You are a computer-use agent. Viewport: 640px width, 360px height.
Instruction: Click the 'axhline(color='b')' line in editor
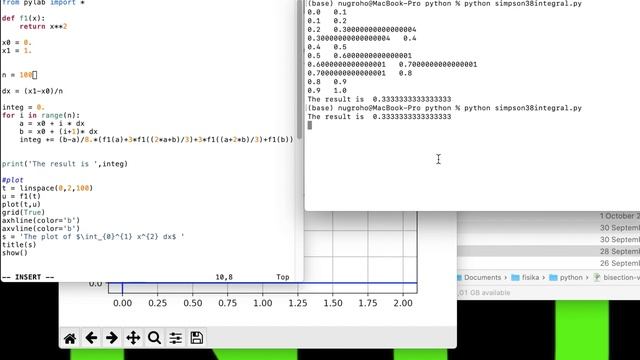coord(41,220)
